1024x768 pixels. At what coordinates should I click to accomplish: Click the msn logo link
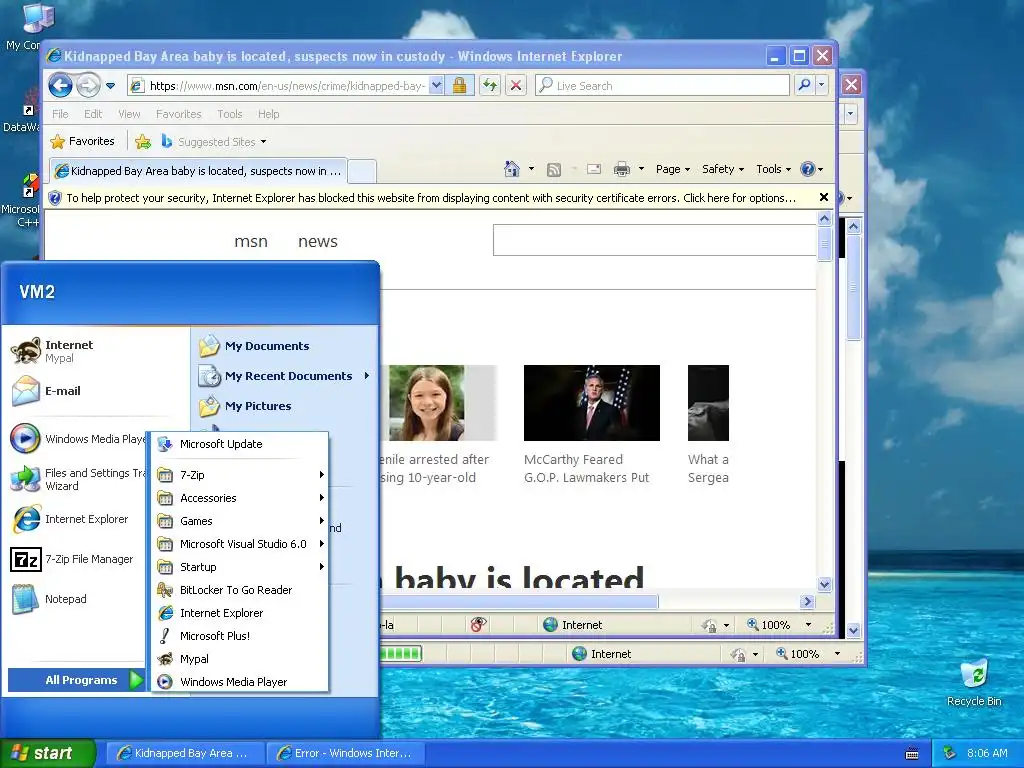(251, 242)
